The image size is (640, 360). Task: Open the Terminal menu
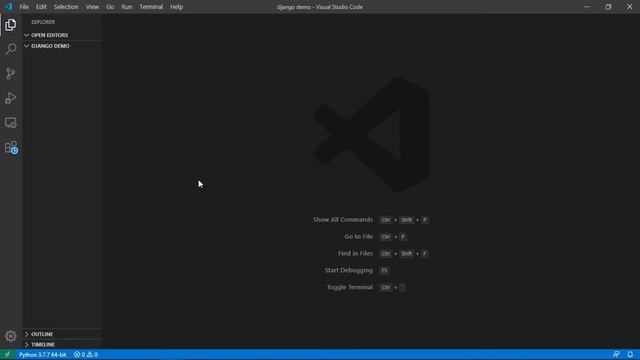(x=151, y=7)
